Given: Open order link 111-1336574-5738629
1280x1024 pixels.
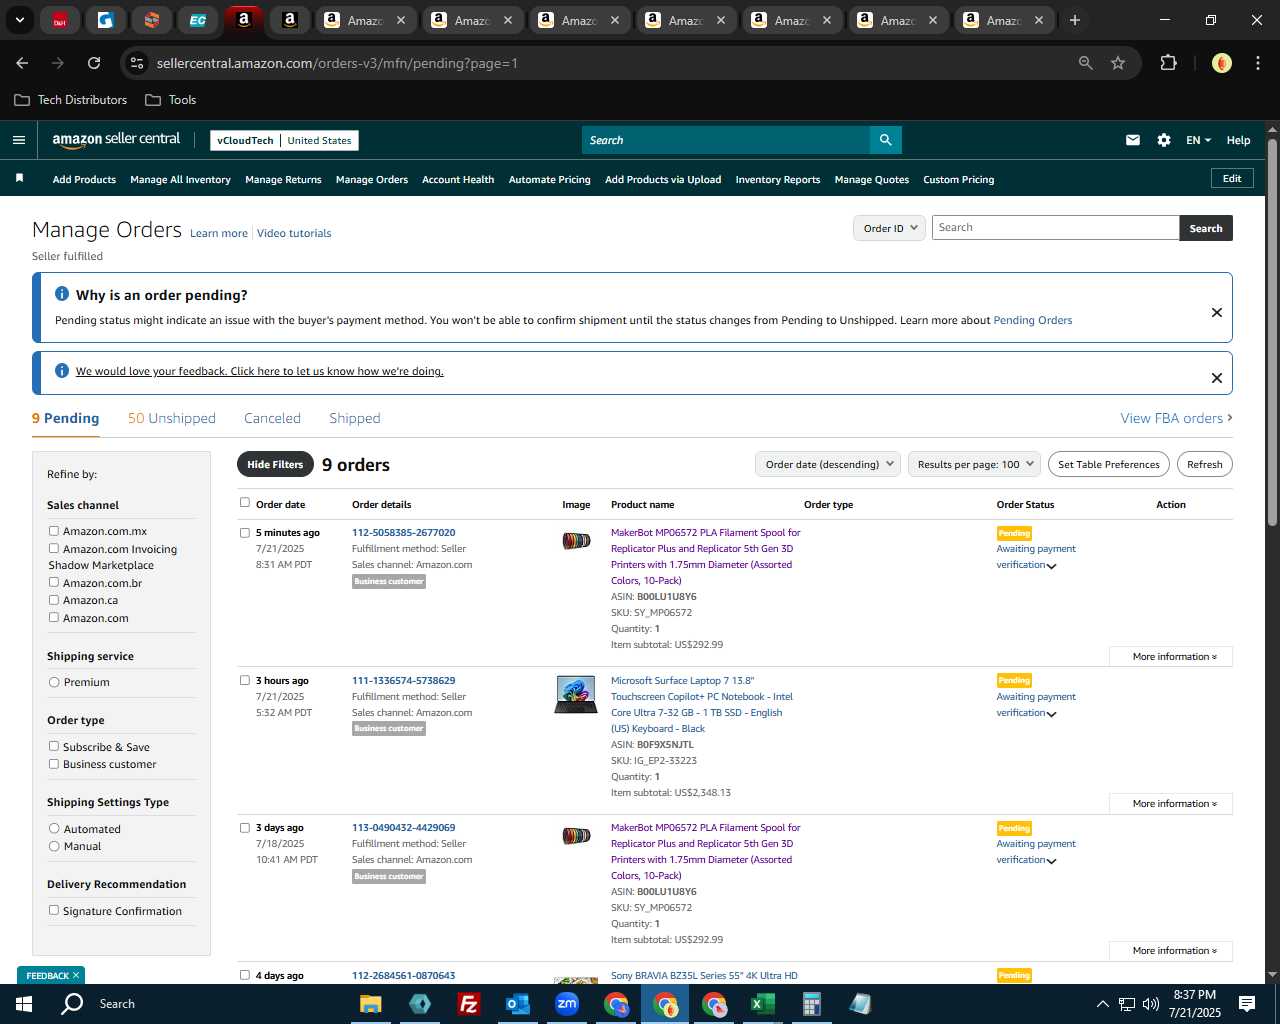Looking at the screenshot, I should 404,680.
